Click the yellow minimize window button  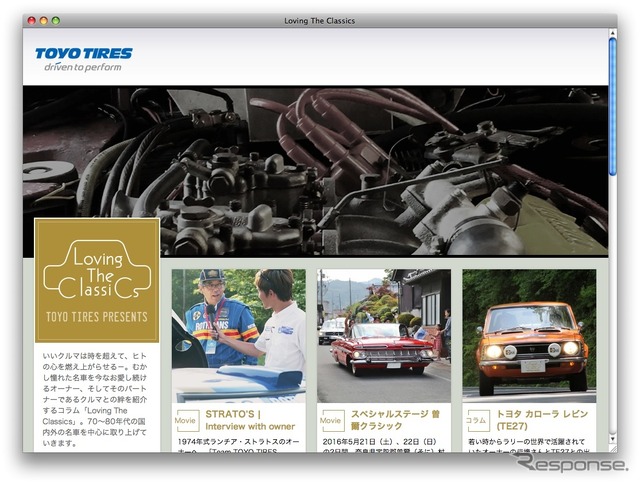click(x=44, y=20)
